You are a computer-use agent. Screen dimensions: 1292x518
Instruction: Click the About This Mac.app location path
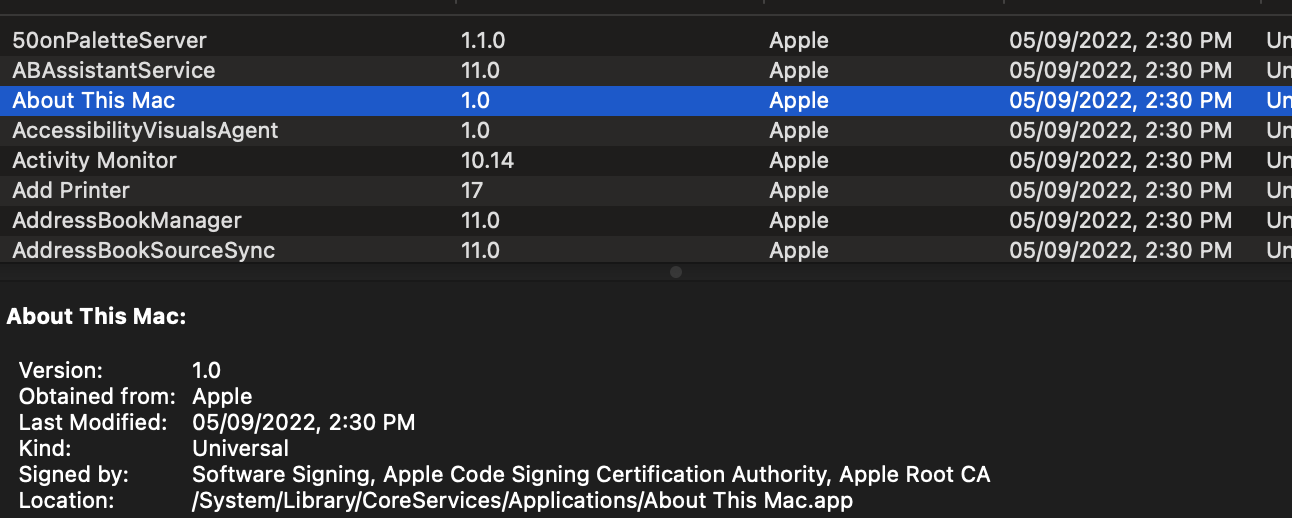(x=522, y=500)
